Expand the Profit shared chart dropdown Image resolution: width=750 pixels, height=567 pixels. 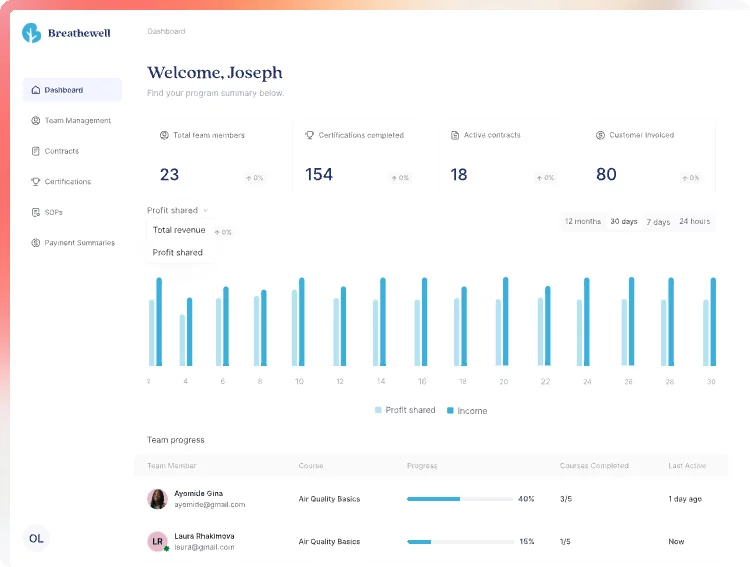point(178,210)
